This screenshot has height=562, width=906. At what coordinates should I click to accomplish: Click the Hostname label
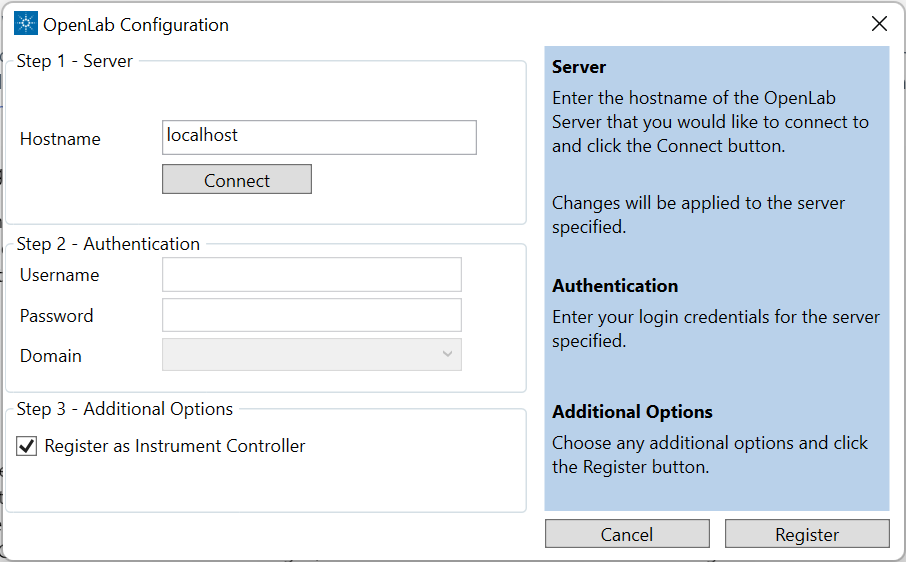click(x=60, y=139)
